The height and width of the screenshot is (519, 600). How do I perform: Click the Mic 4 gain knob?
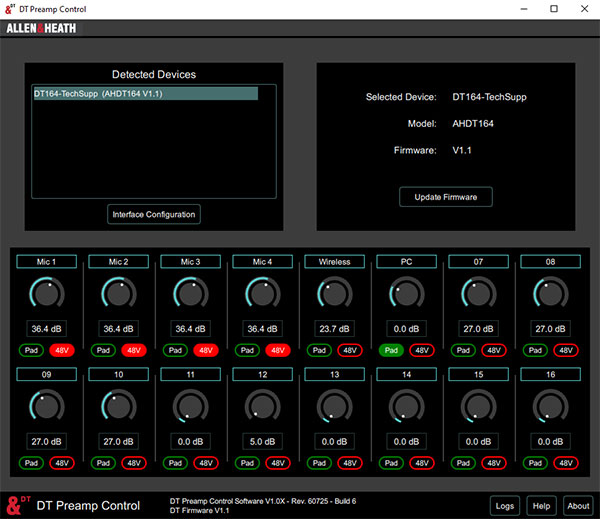(x=262, y=294)
